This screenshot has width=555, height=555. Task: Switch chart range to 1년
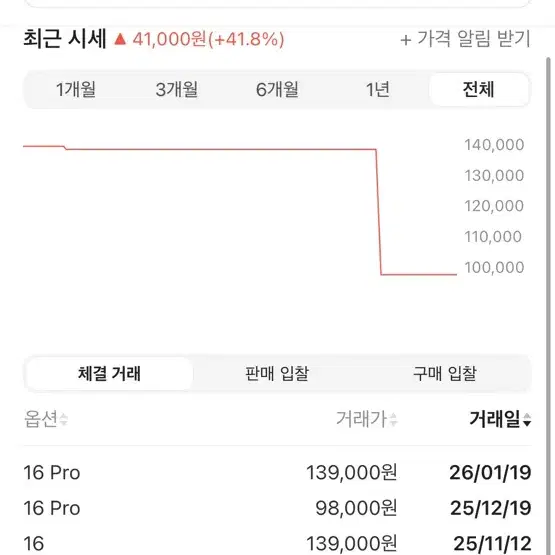point(378,90)
